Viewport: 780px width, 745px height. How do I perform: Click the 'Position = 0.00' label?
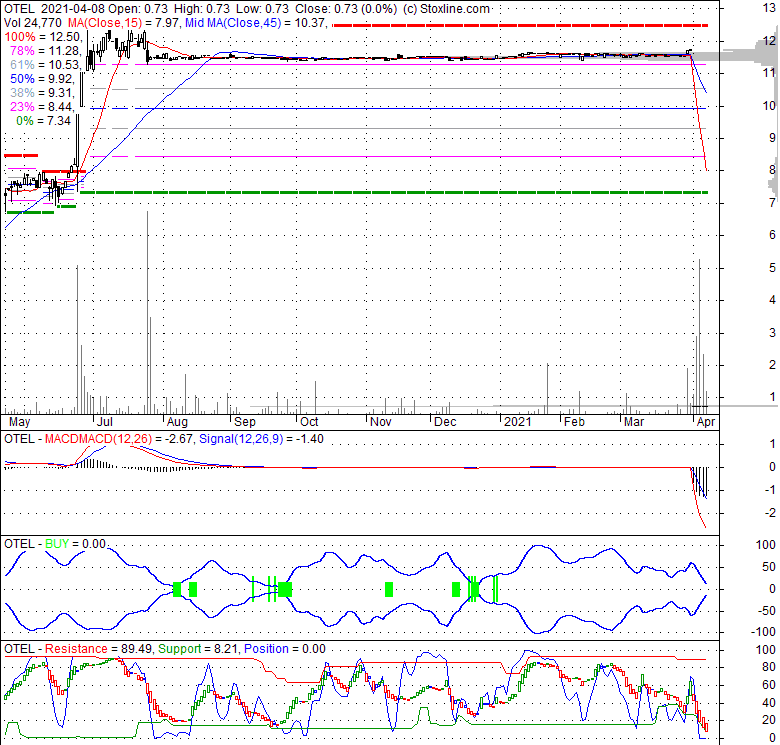point(285,649)
